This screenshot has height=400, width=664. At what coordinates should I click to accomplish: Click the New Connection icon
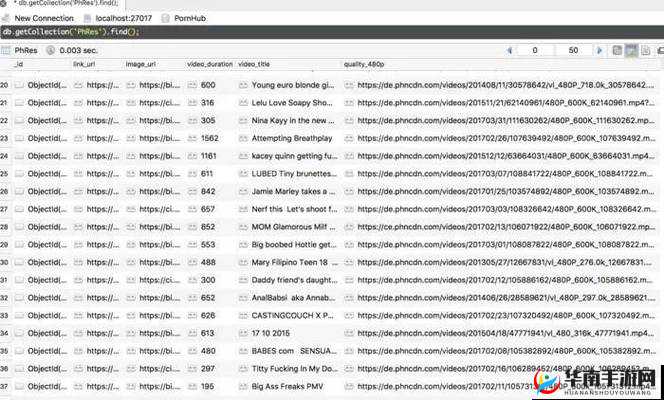(x=7, y=18)
